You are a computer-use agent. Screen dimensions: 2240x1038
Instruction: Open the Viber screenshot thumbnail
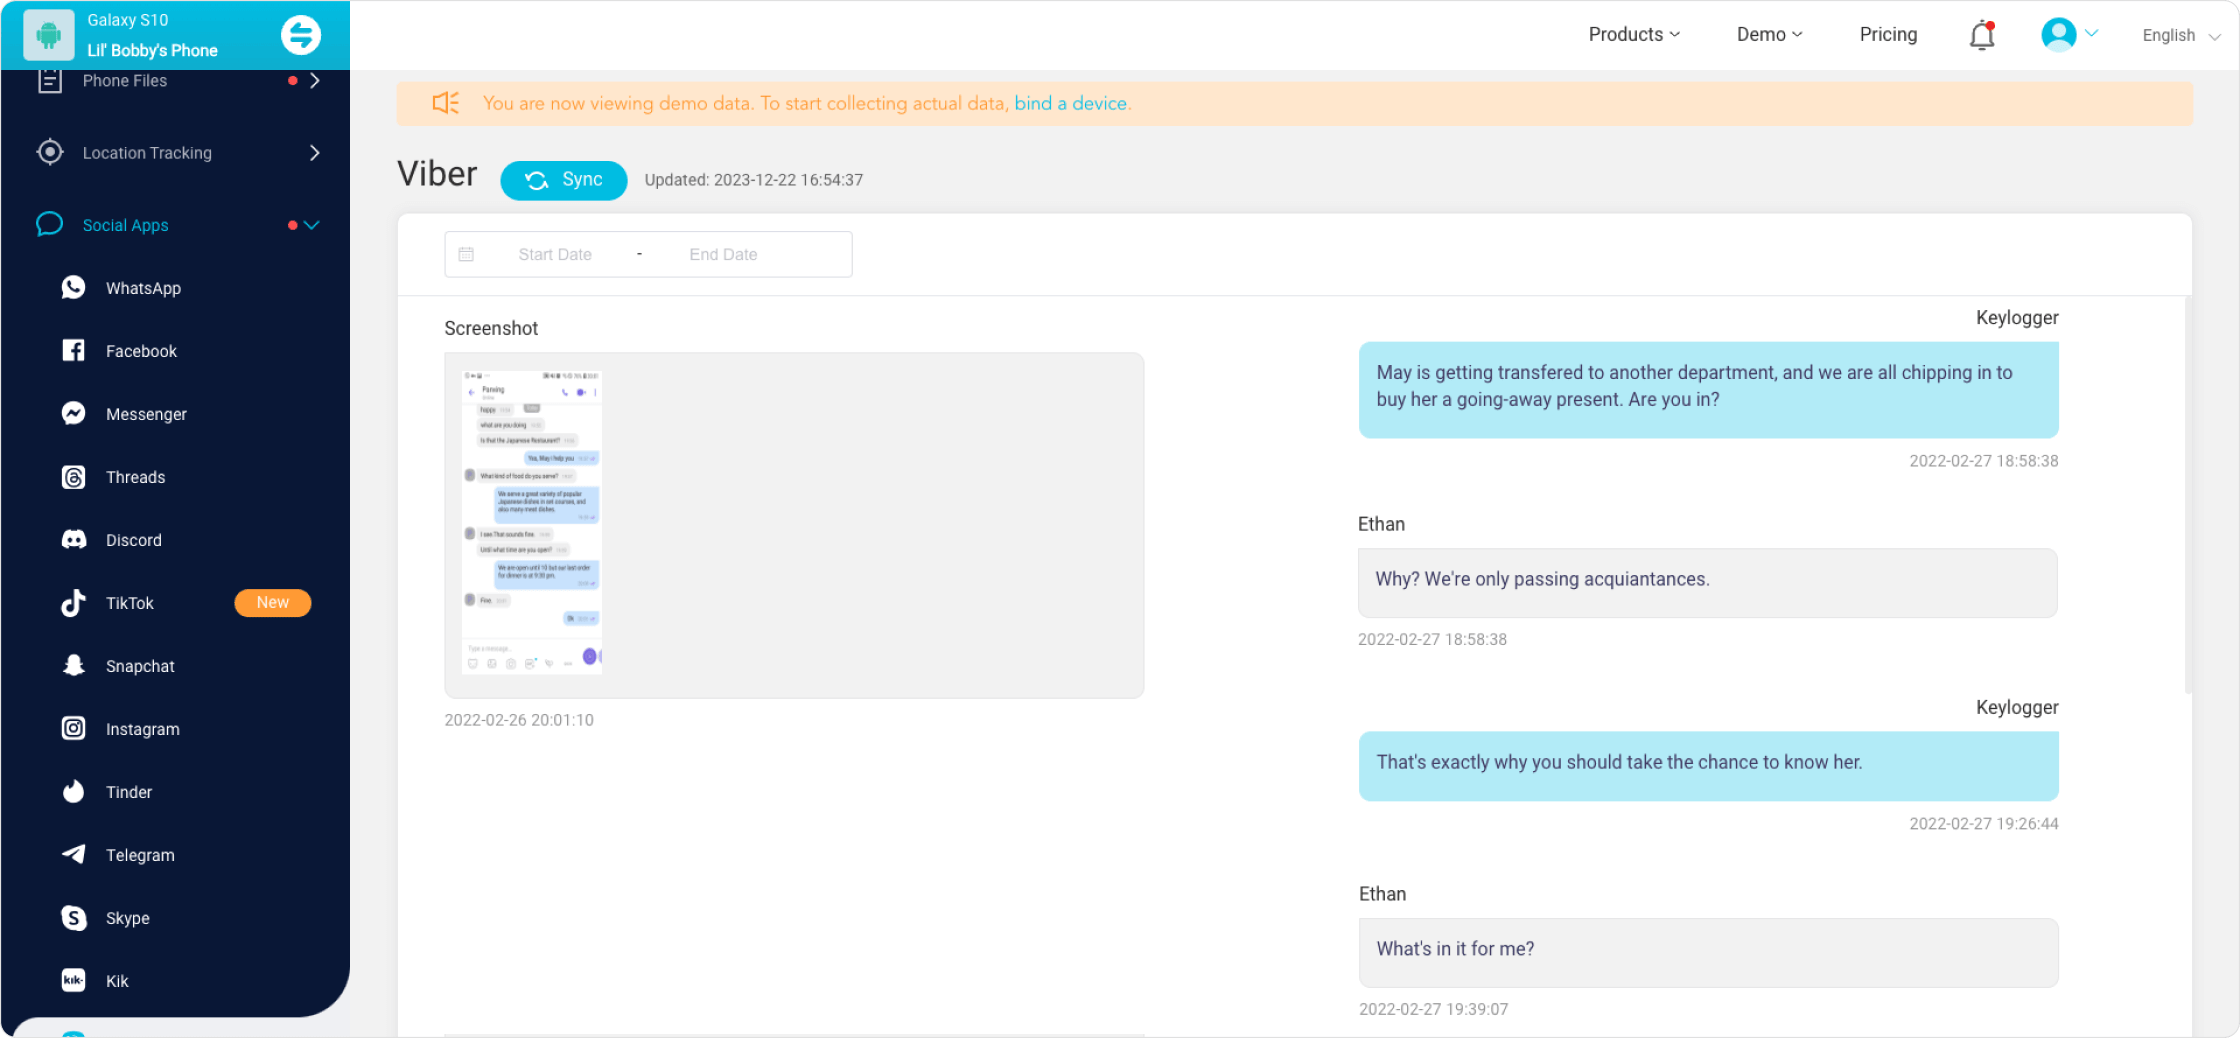[x=532, y=522]
